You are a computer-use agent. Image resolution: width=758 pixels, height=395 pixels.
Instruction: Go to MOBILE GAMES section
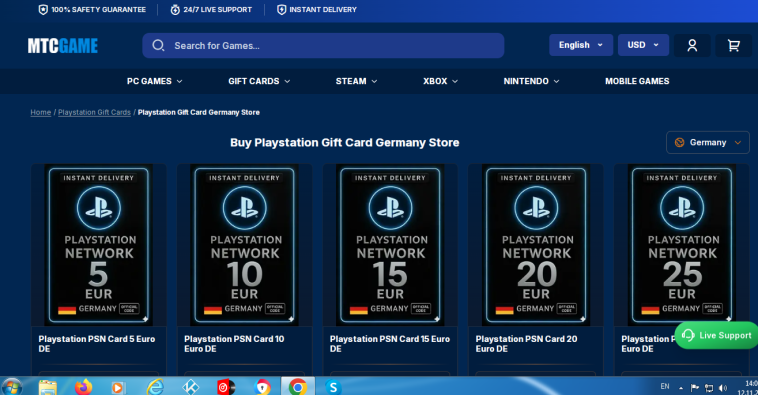[x=637, y=81]
